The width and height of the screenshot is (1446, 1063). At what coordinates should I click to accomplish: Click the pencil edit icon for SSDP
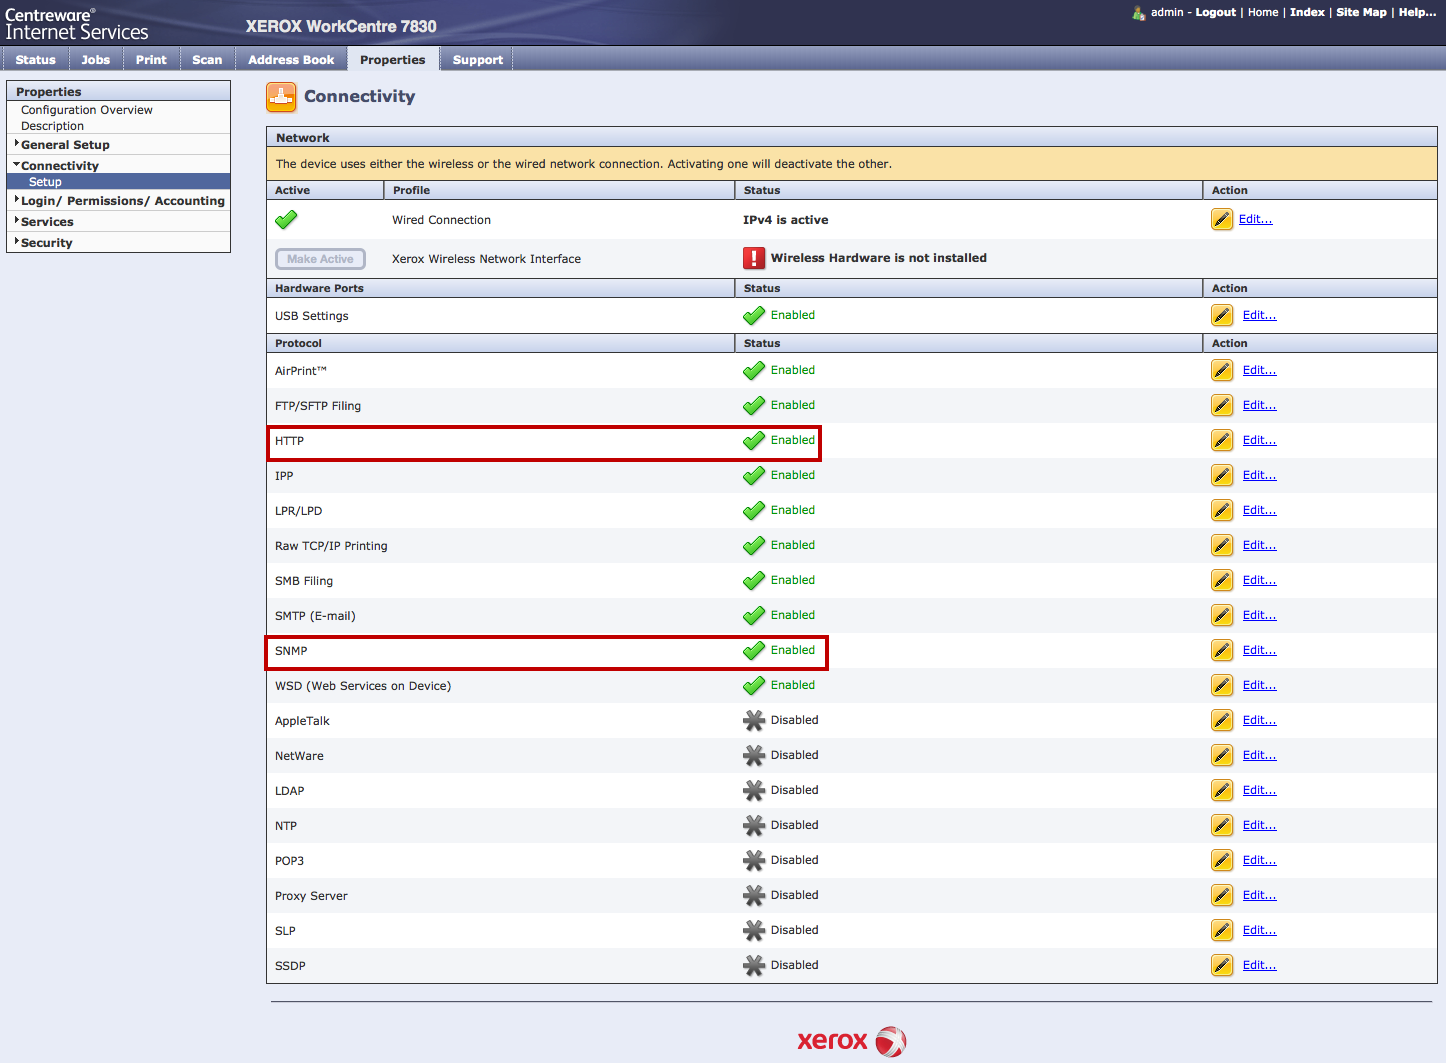(x=1222, y=966)
